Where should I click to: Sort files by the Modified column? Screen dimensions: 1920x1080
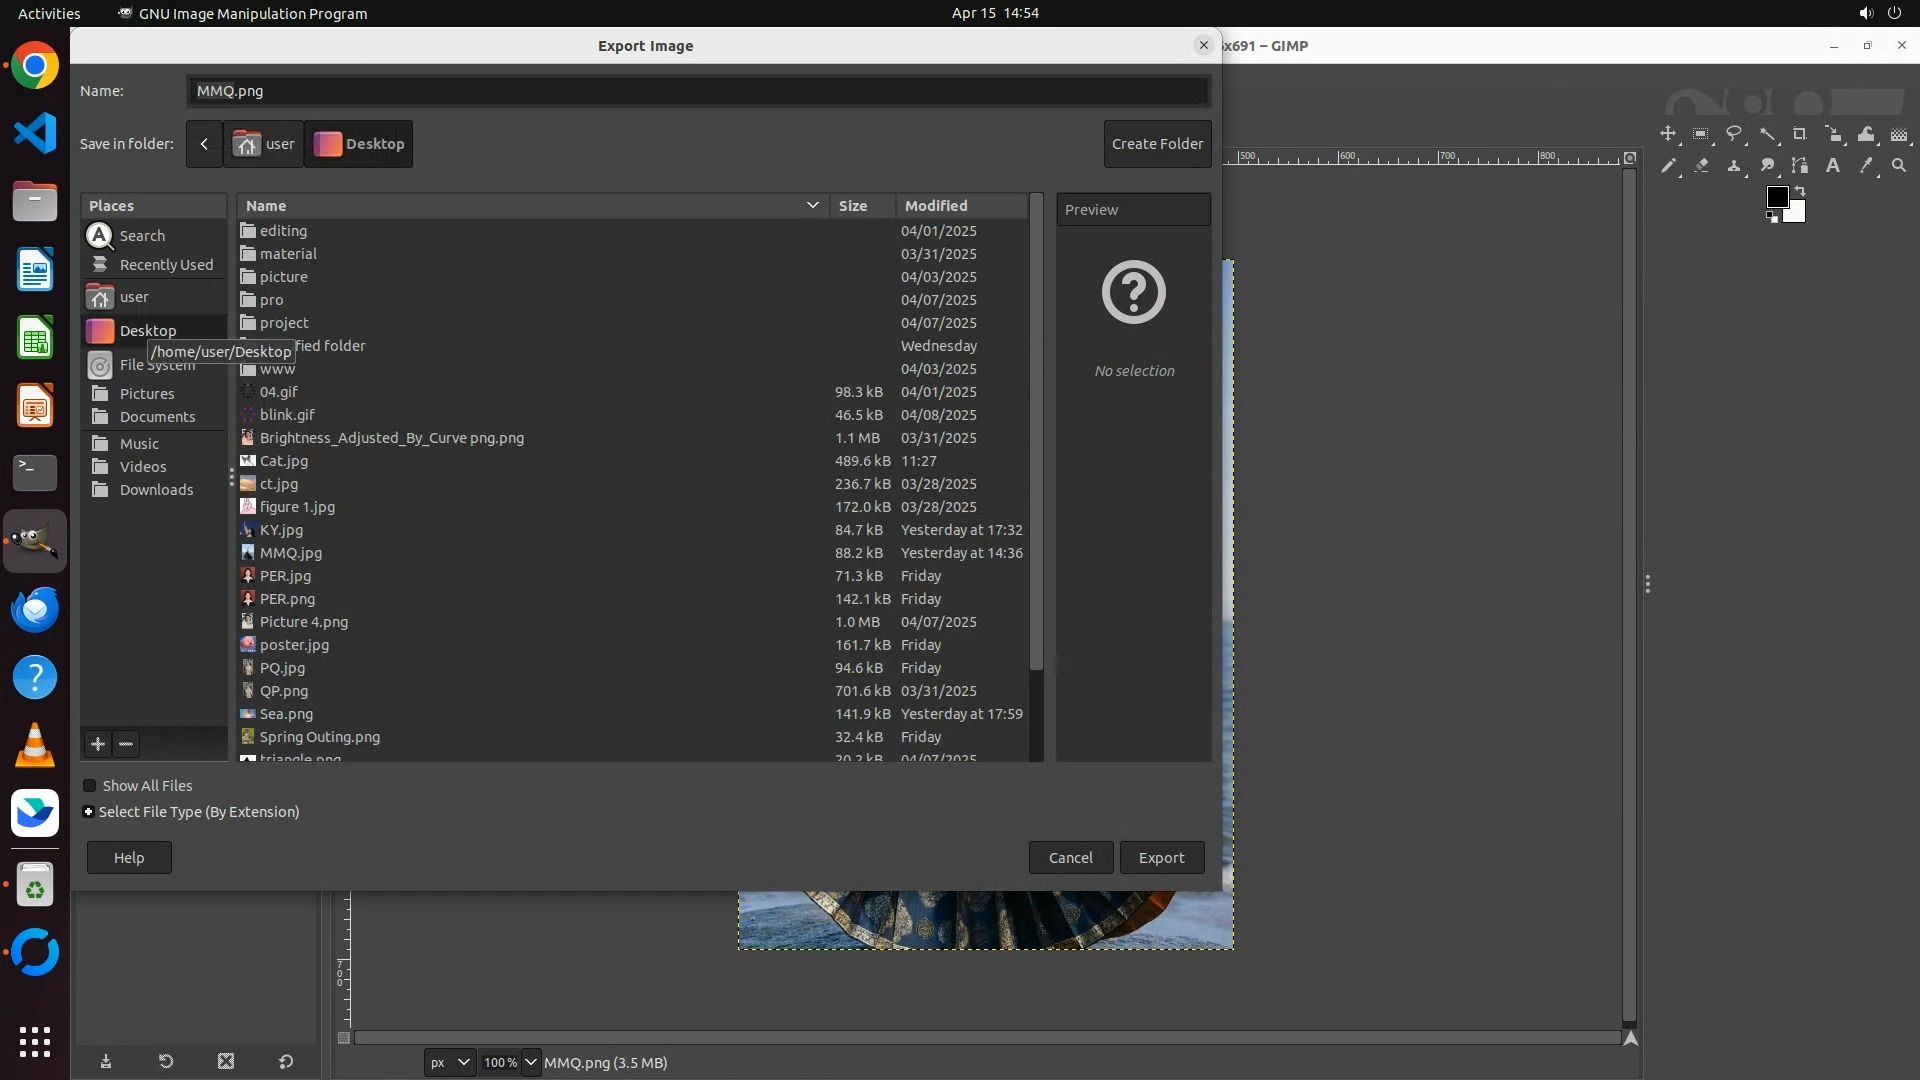[x=936, y=206]
